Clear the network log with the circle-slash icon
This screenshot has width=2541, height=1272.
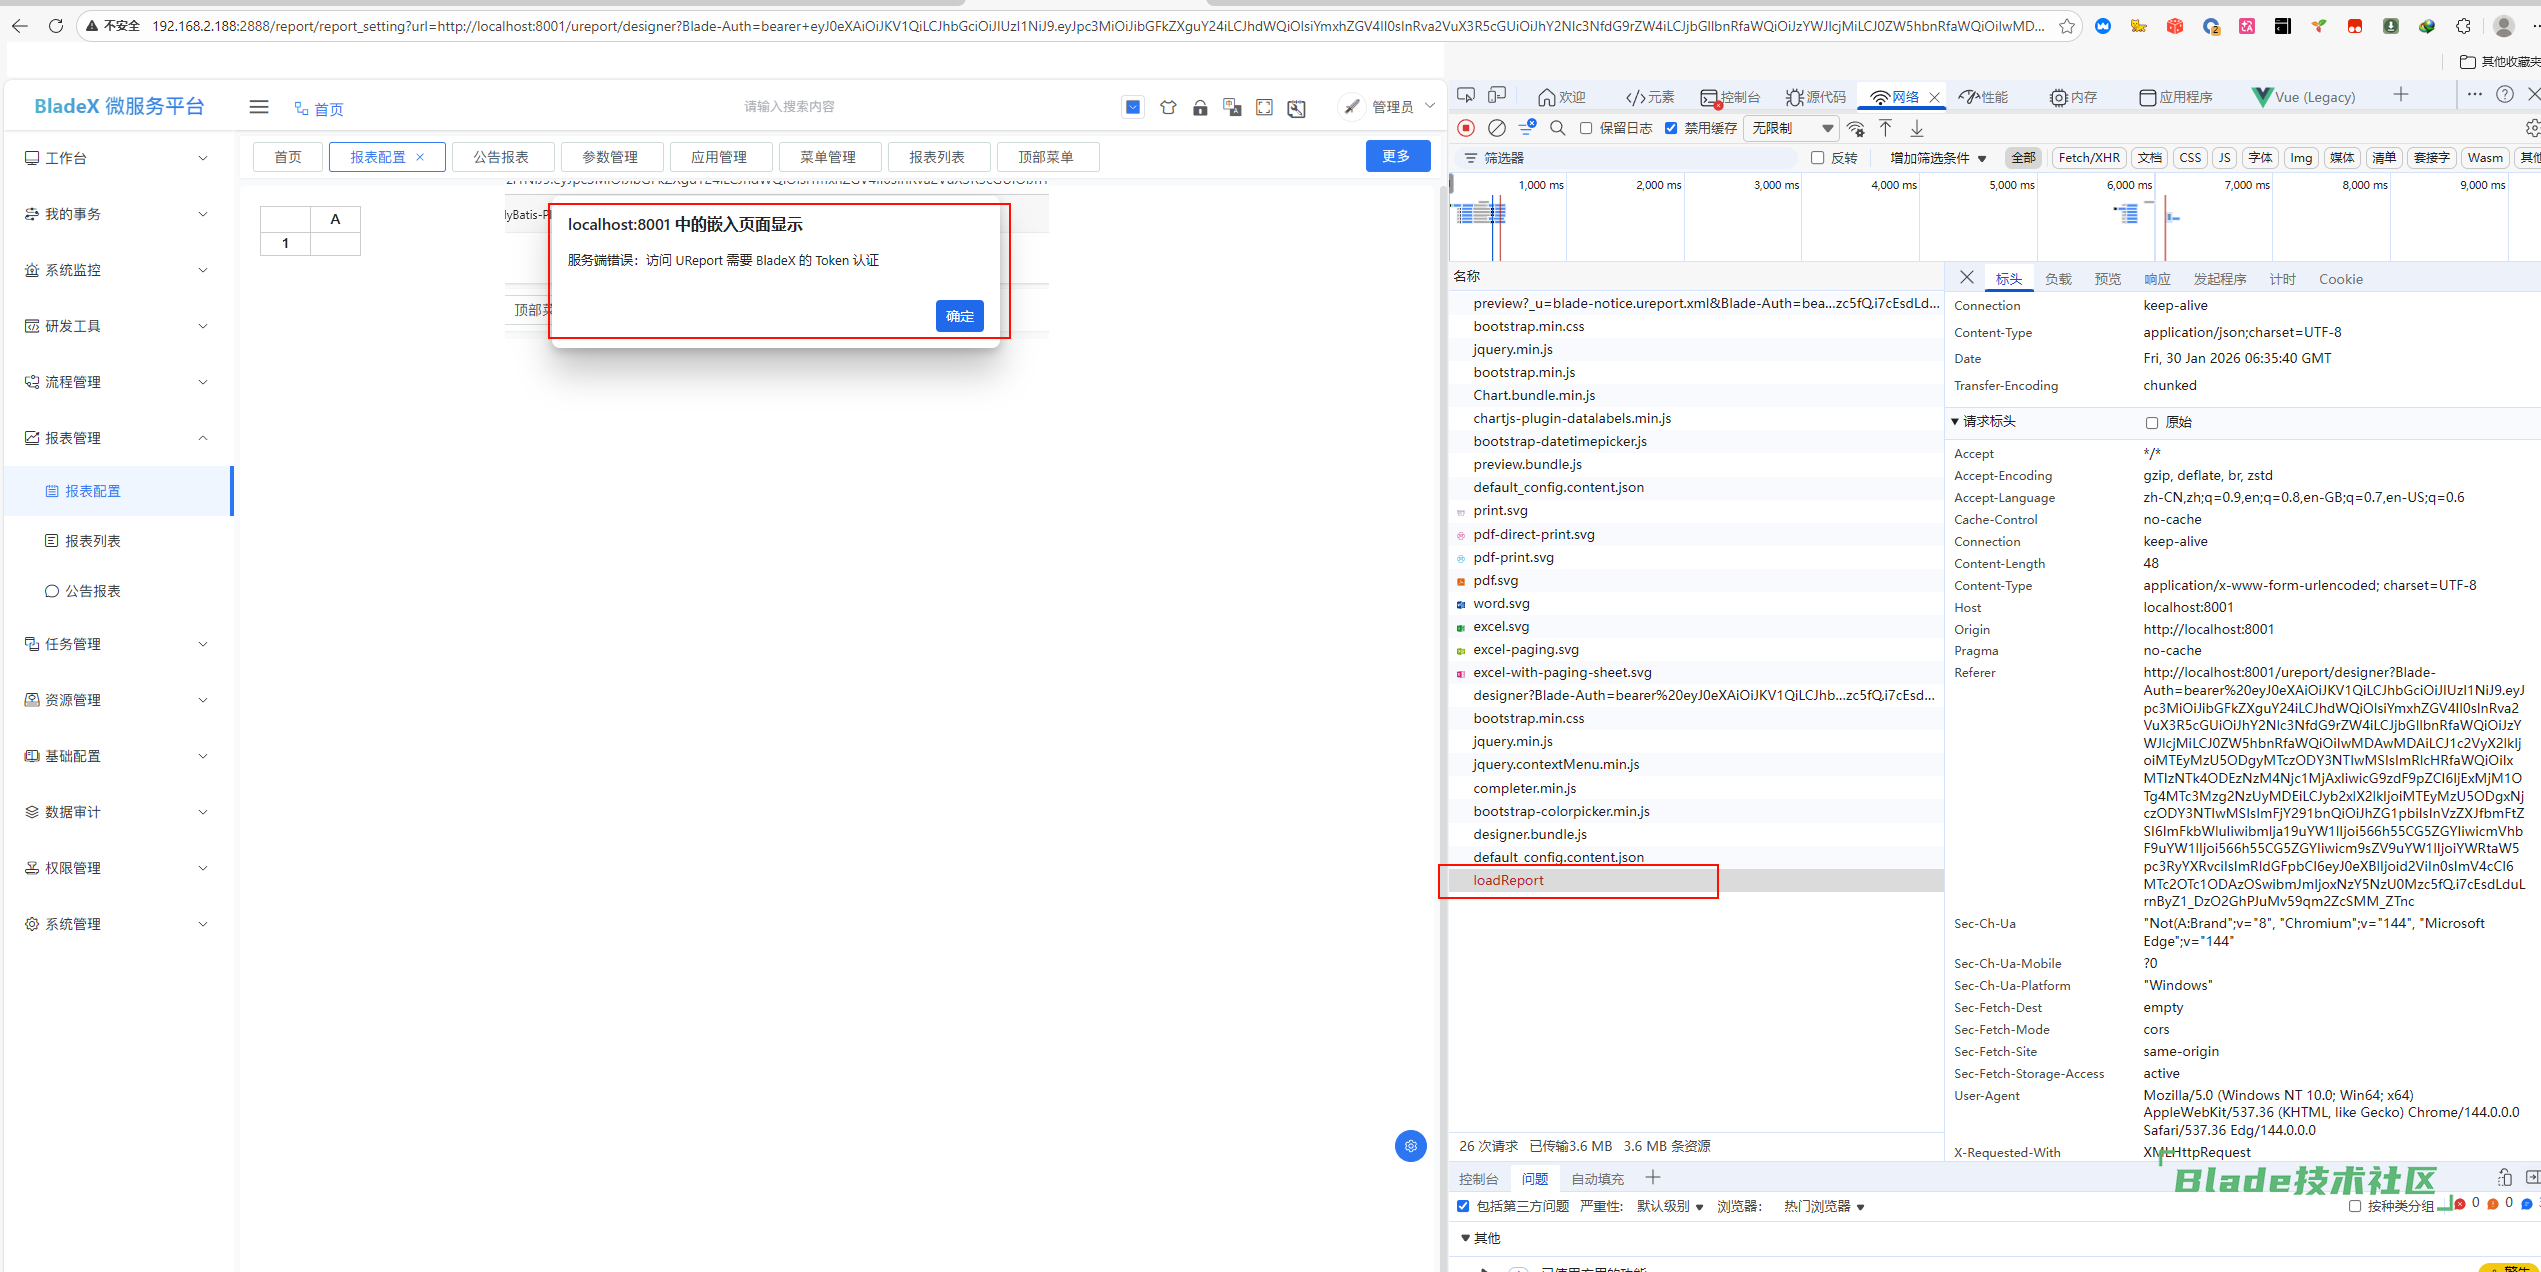point(1497,128)
